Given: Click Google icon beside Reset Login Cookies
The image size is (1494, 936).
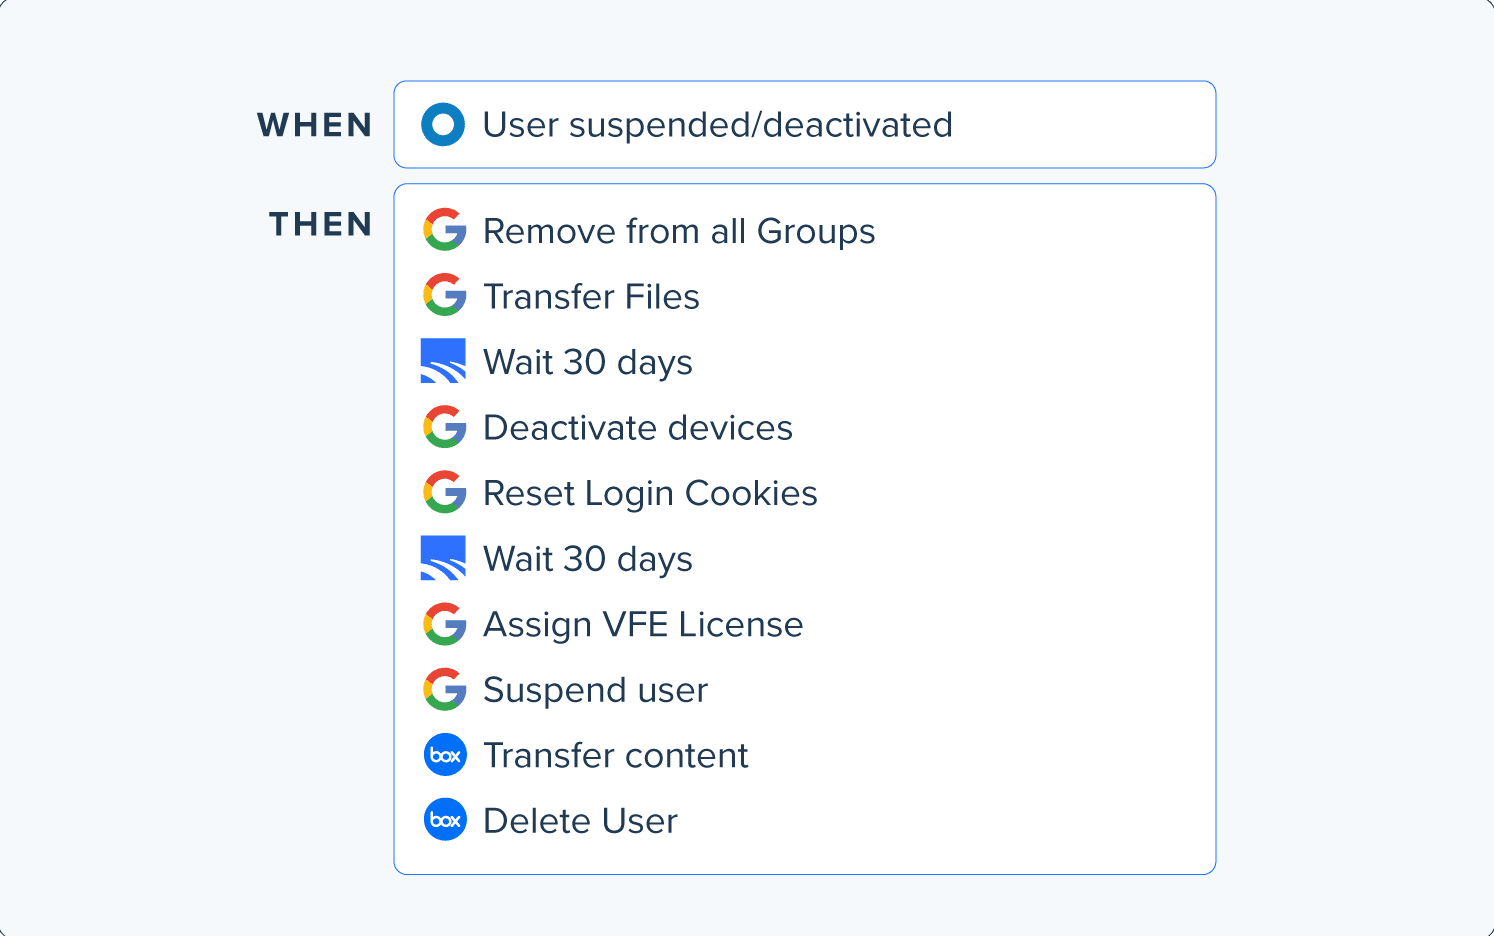Looking at the screenshot, I should pos(444,493).
